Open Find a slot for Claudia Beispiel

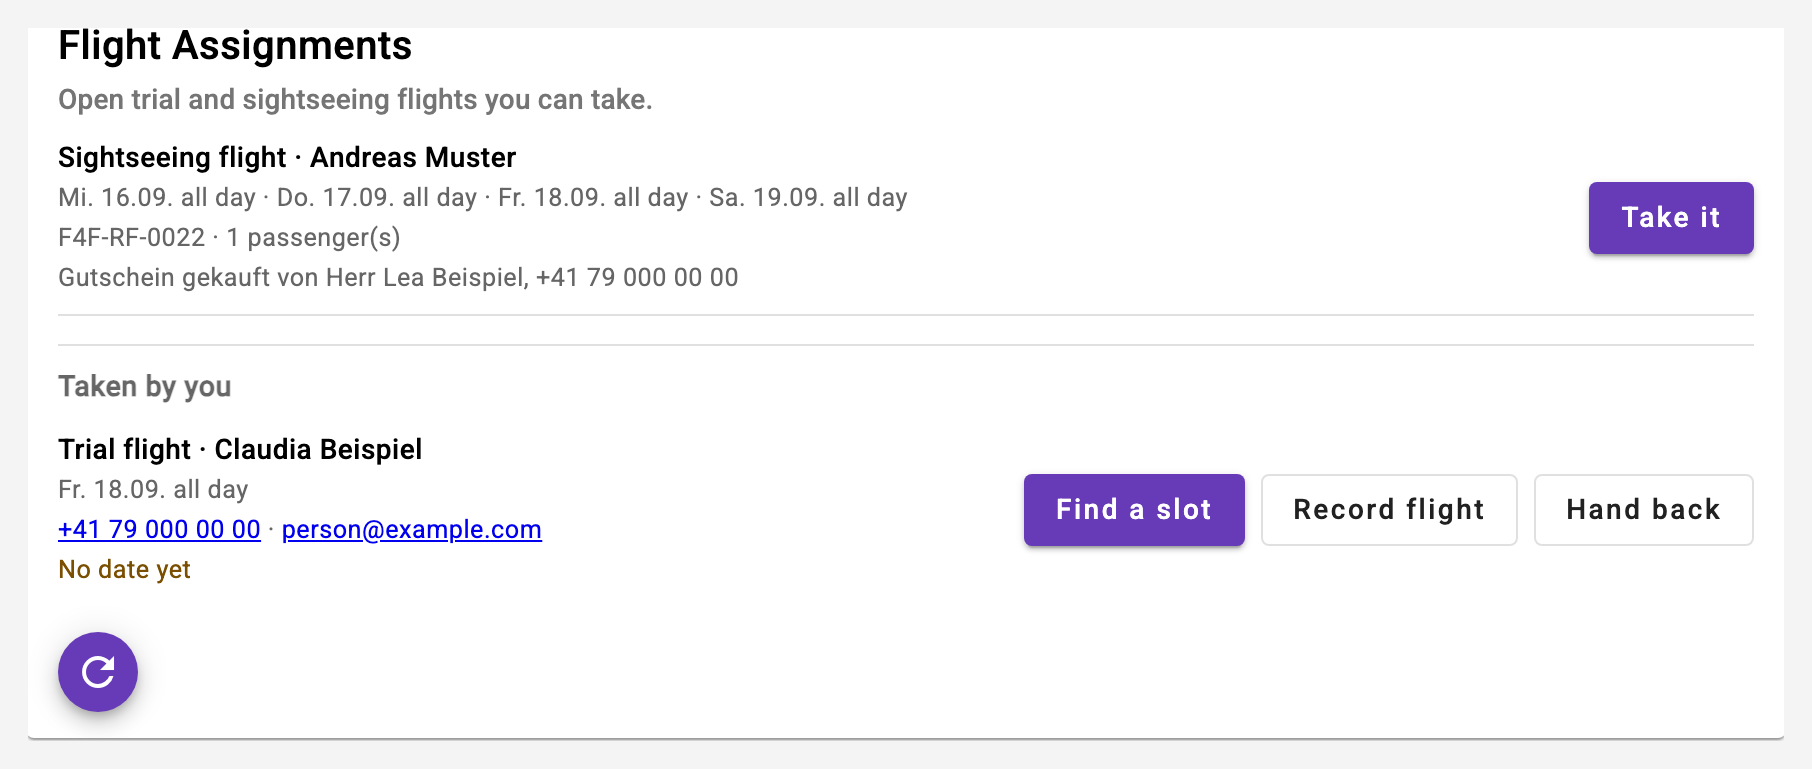pos(1134,510)
